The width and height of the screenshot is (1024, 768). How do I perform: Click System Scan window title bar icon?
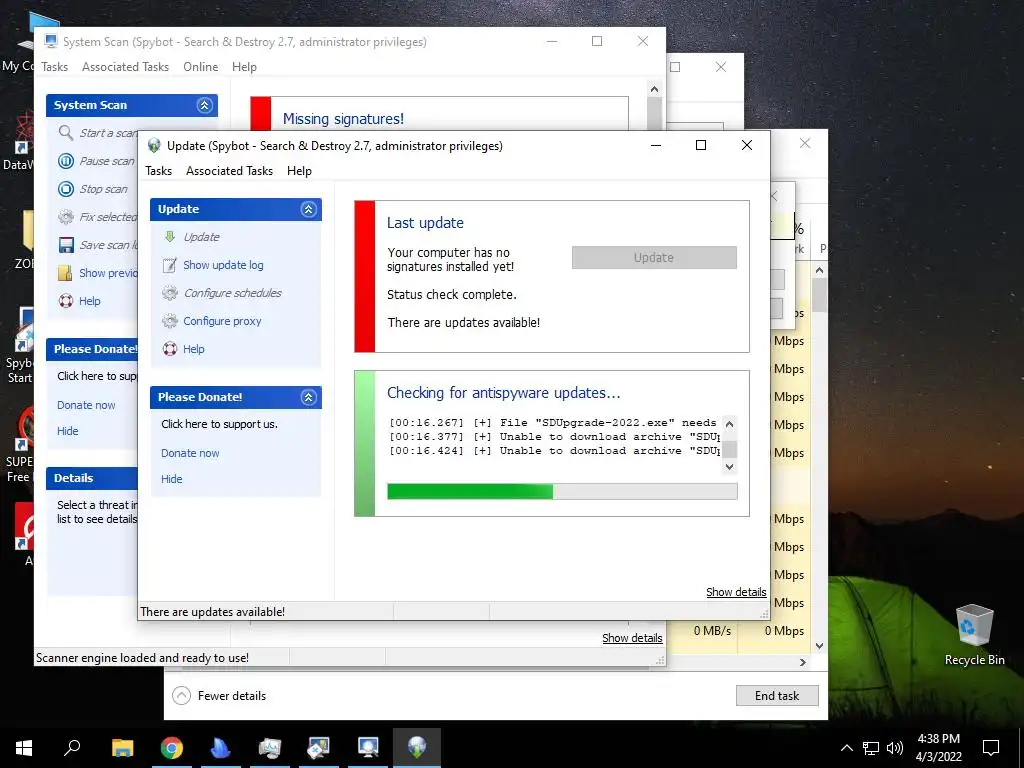click(x=51, y=41)
